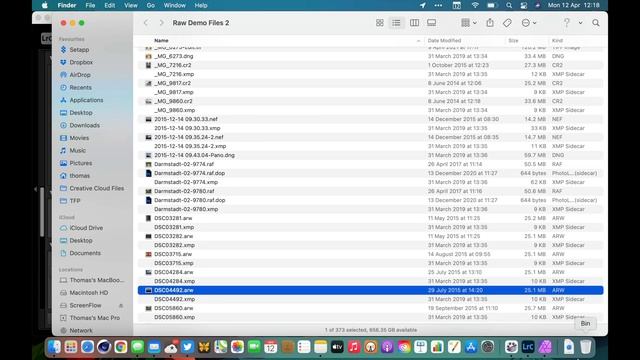Open Launchpad from the Dock
640x360 pixels.
click(71, 347)
